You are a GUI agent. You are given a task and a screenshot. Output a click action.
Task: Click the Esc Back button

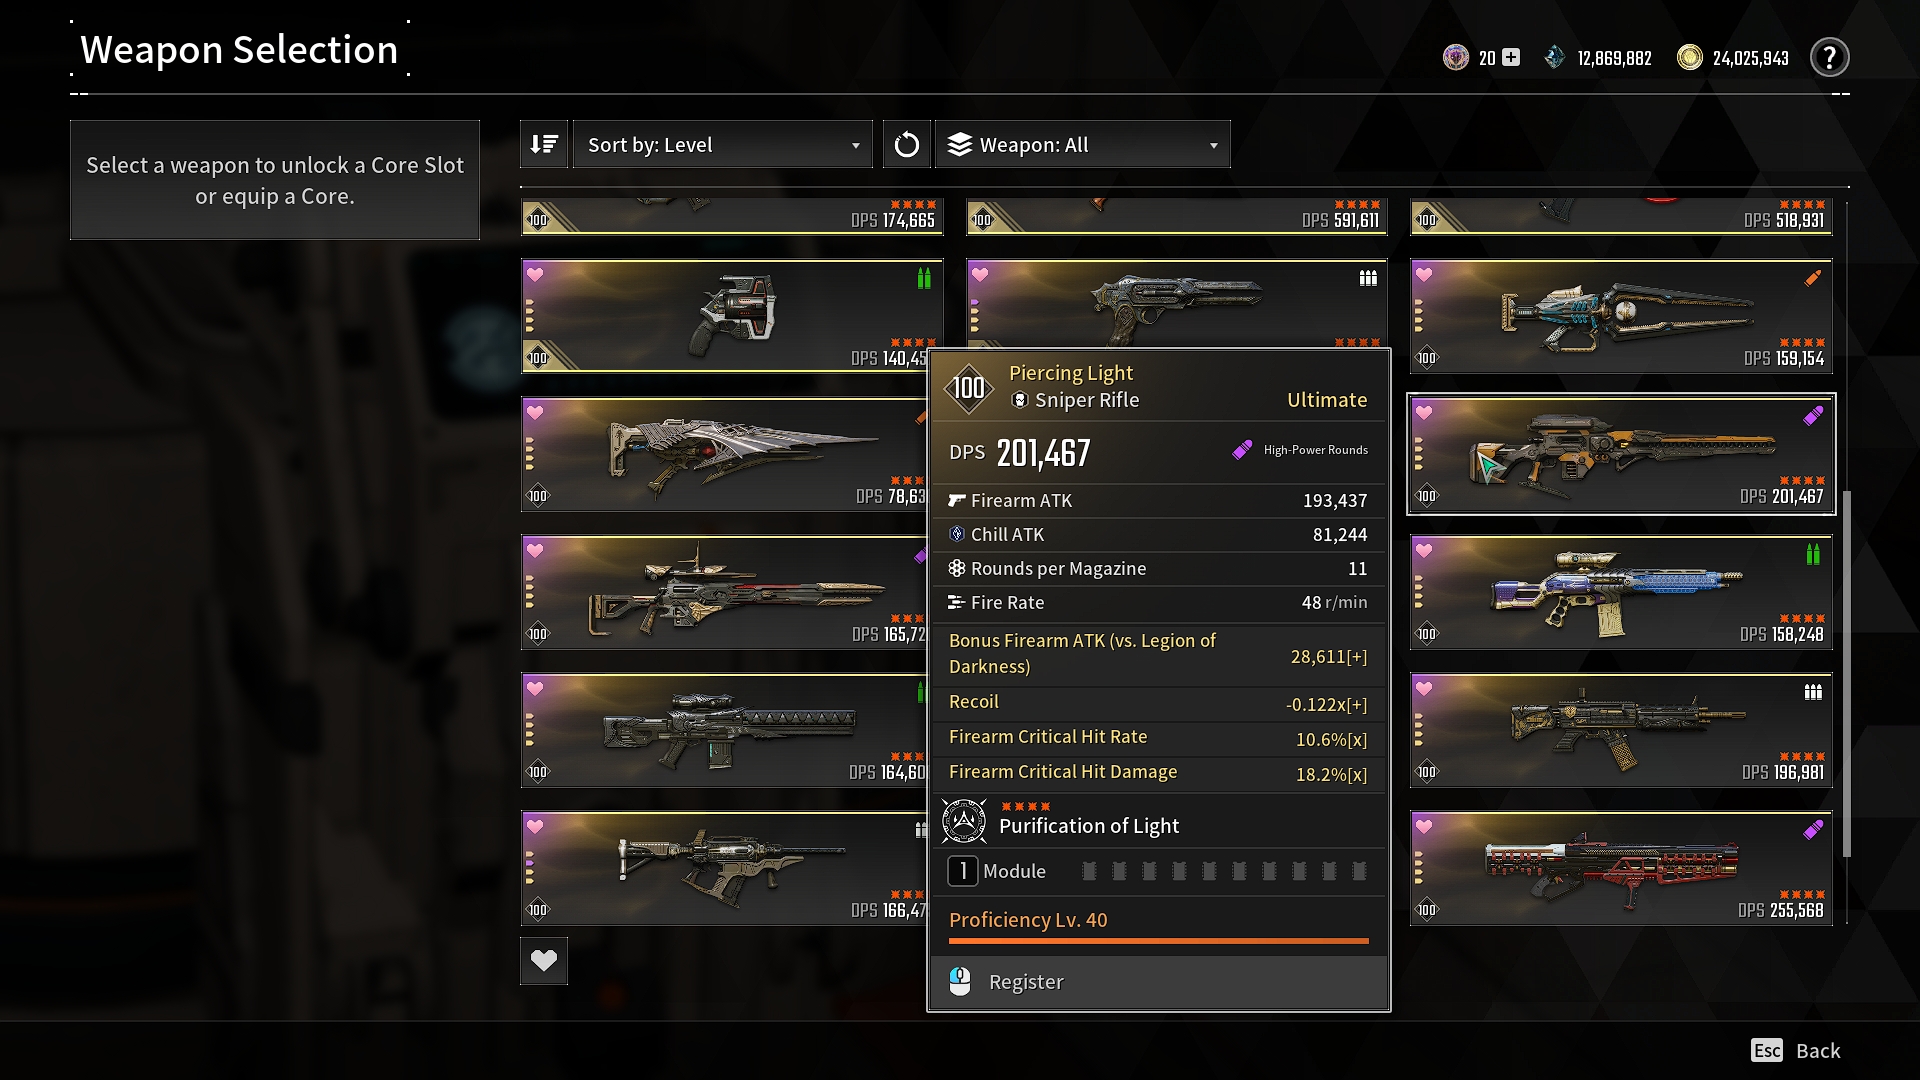1795,1050
